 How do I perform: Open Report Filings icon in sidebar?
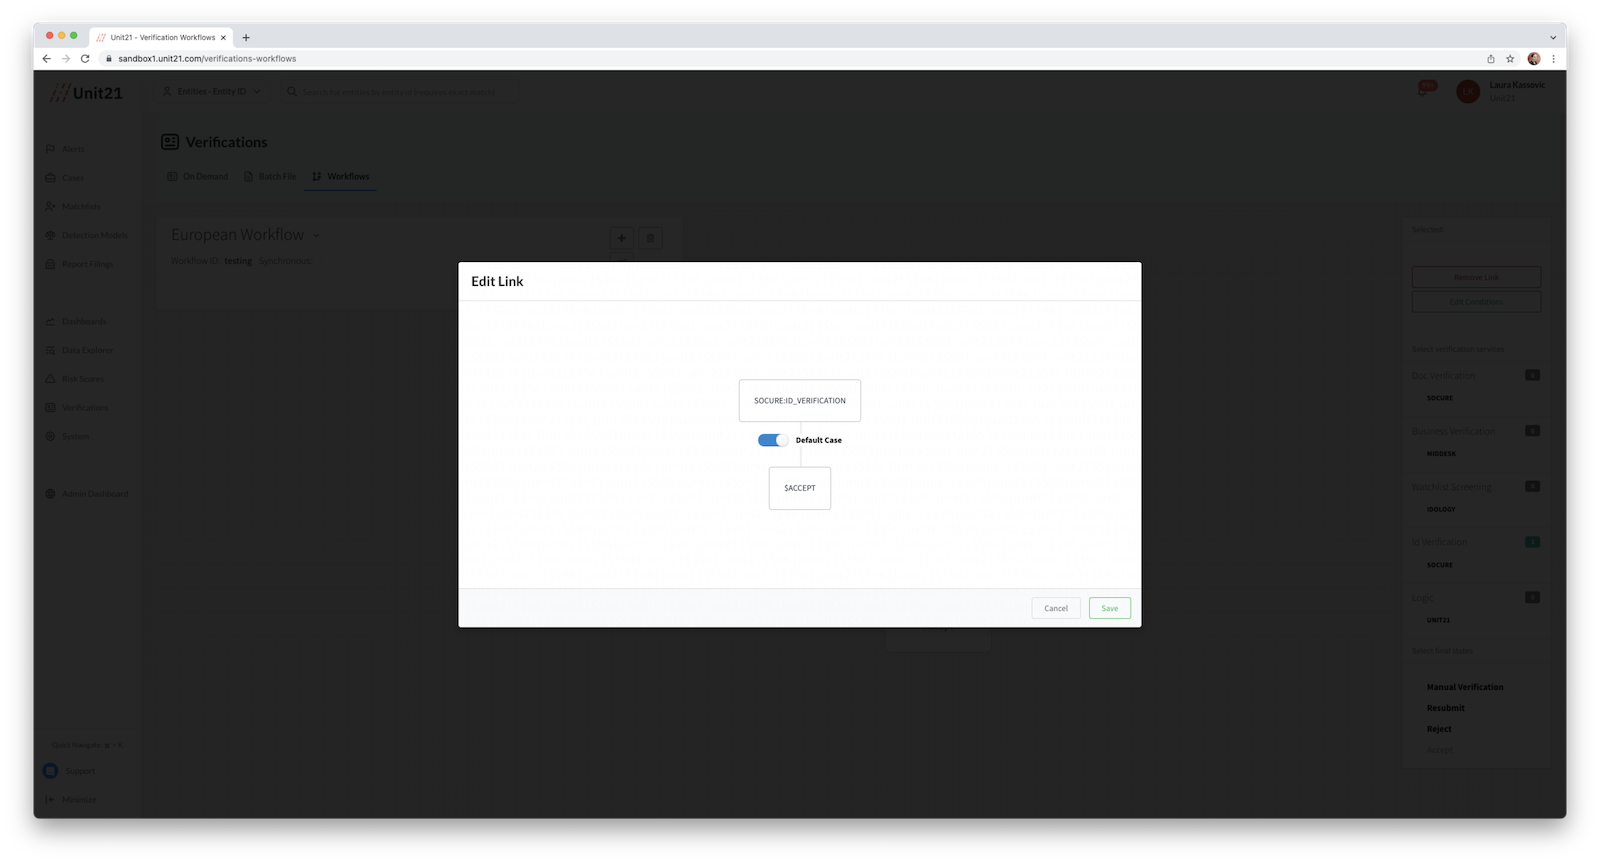pyautogui.click(x=50, y=264)
